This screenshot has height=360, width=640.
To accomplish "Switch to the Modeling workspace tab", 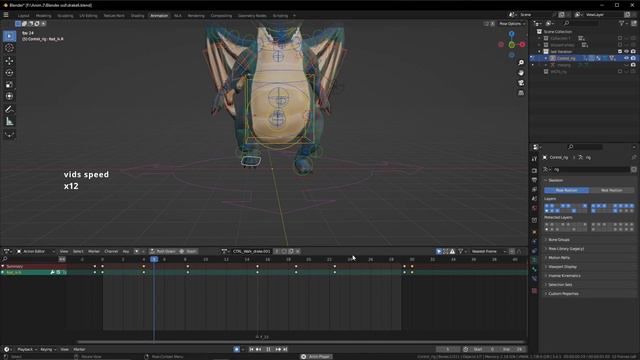I will coord(43,16).
